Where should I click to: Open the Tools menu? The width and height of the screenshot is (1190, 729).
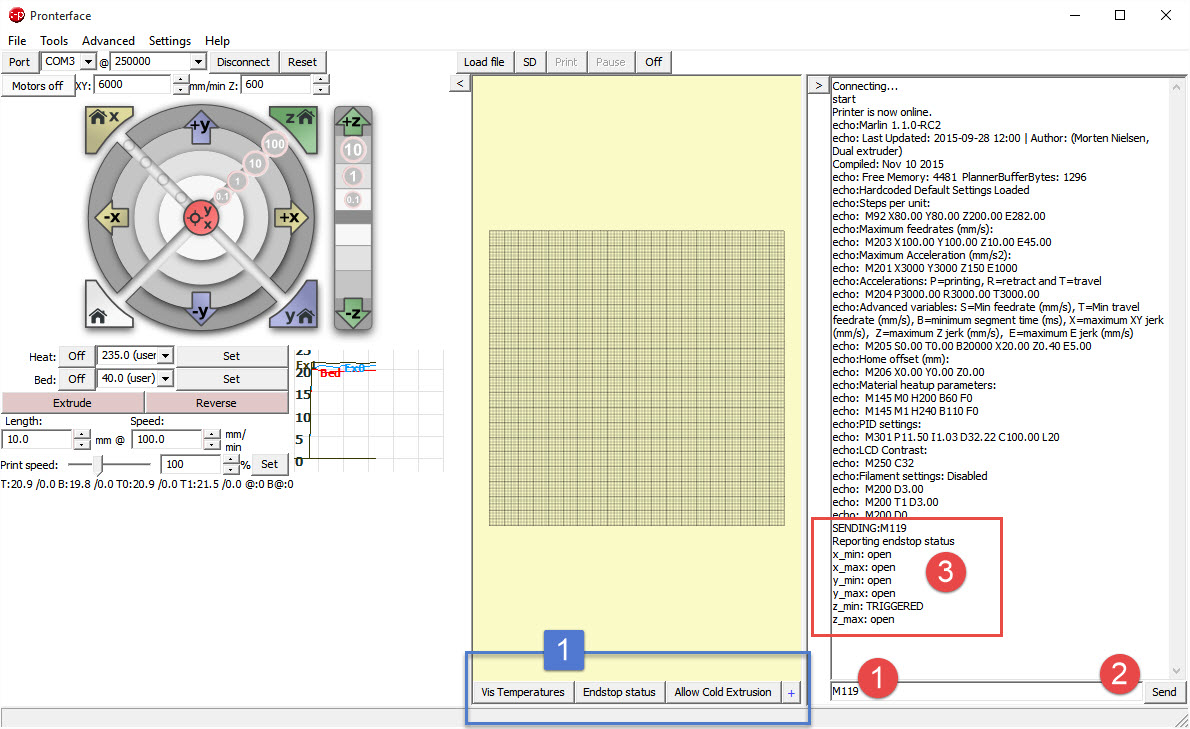click(x=54, y=41)
